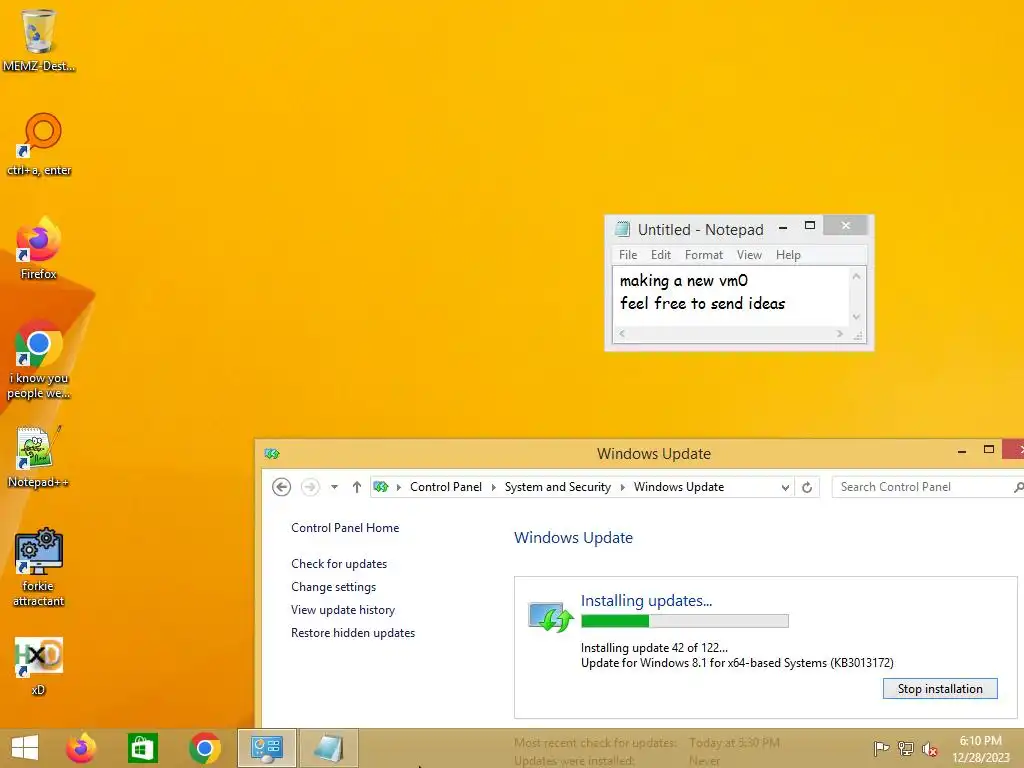Minimize the Notepad window
Viewport: 1024px width, 768px height.
(x=782, y=227)
